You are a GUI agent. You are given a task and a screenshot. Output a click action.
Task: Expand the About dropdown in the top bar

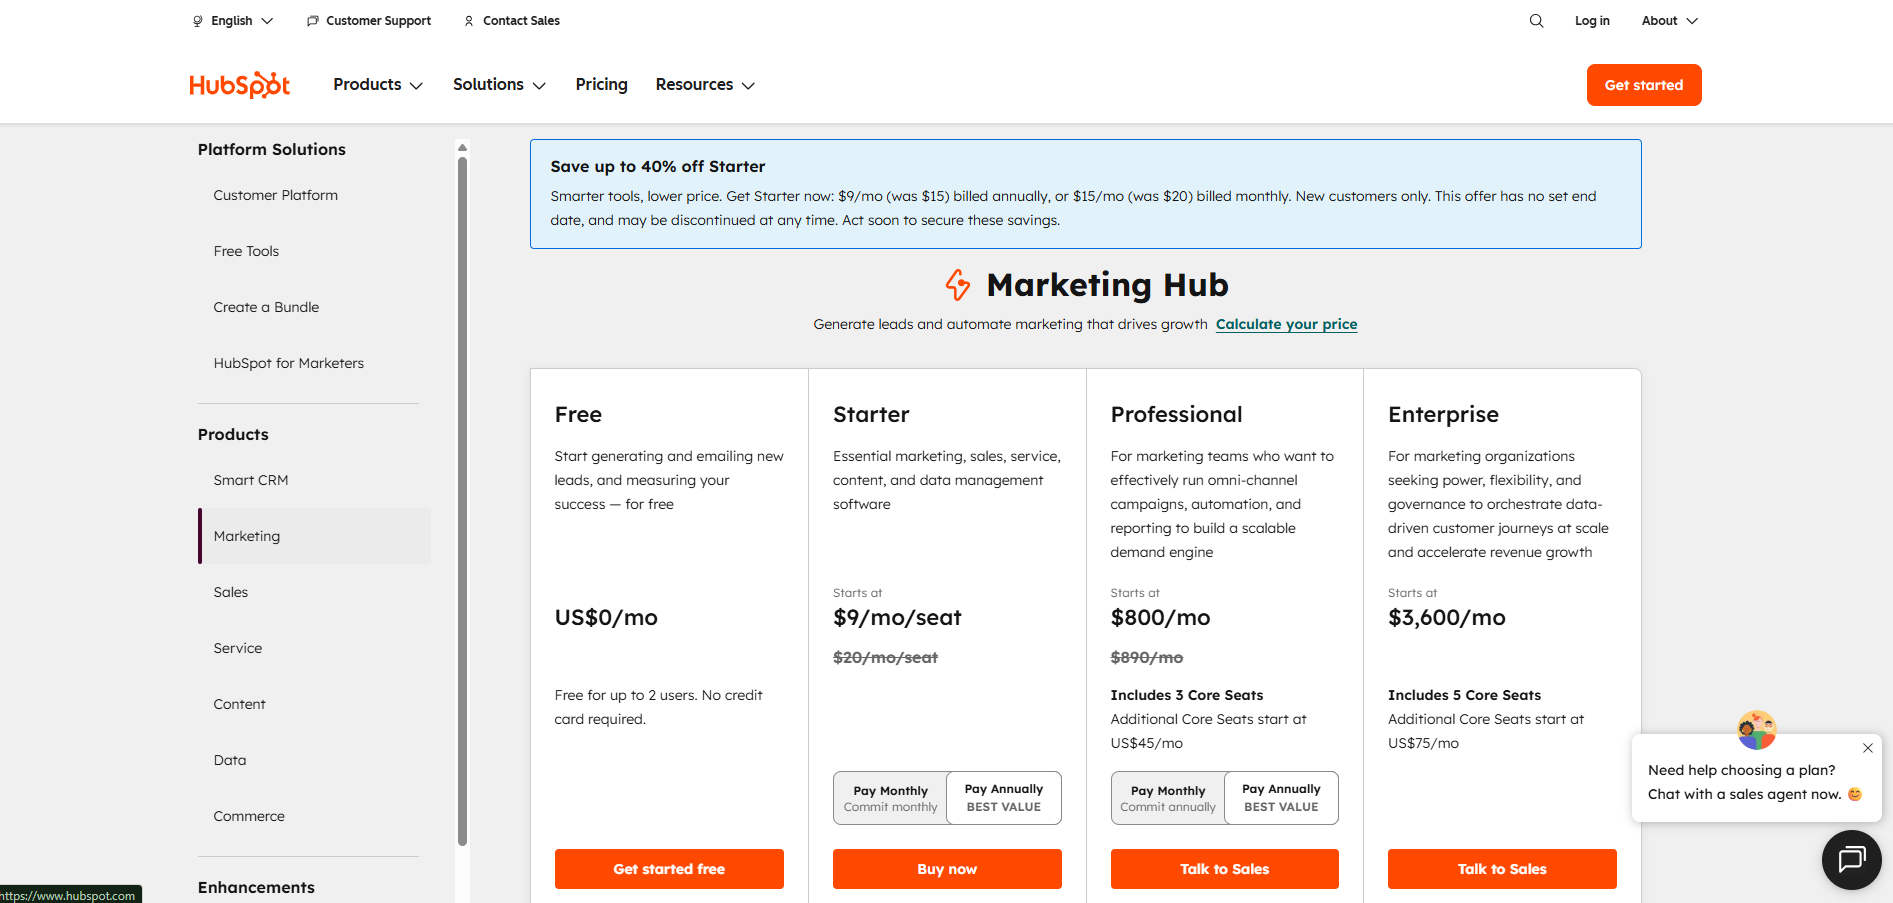coord(1668,20)
